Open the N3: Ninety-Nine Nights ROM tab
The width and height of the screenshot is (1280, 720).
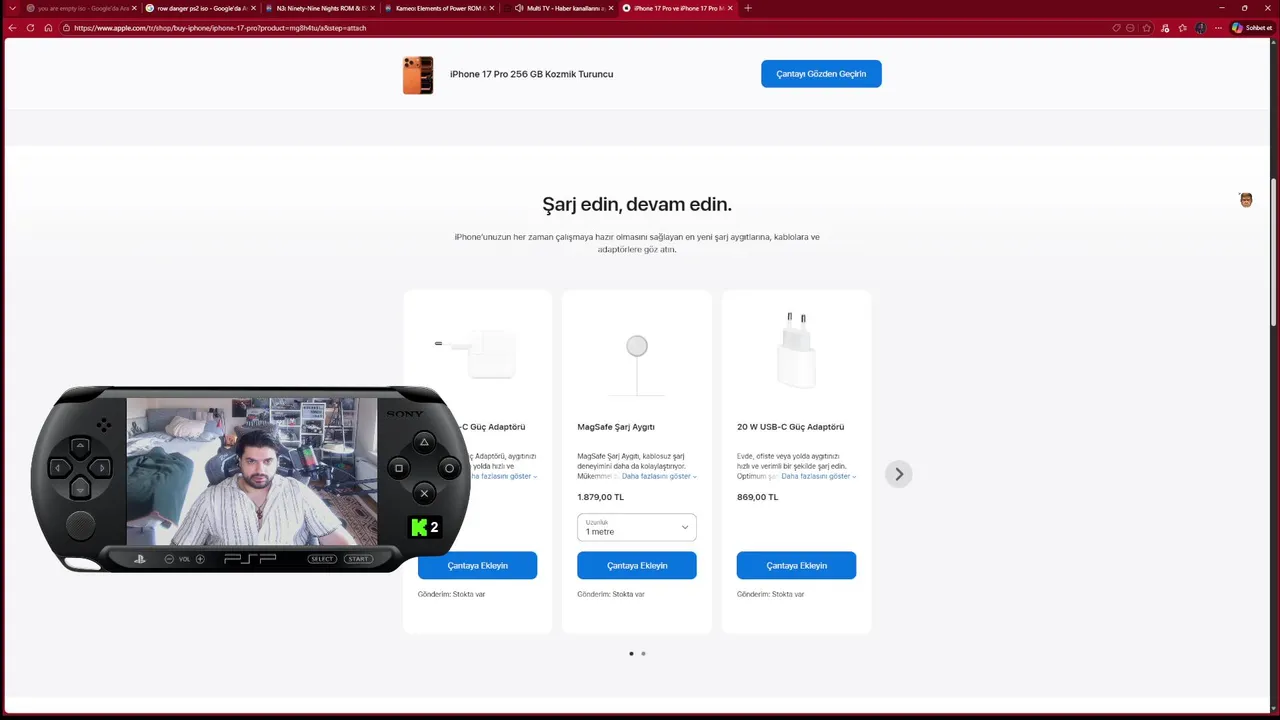point(319,8)
